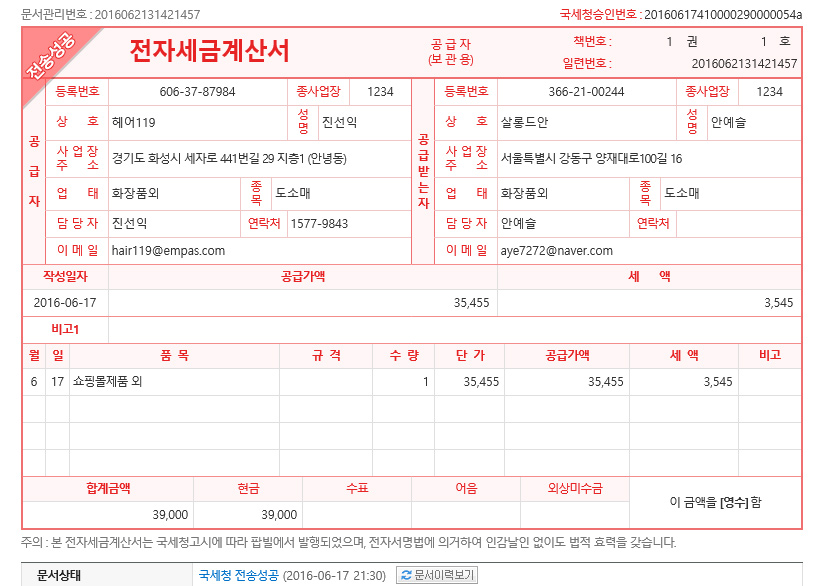Viewport: 826px width, 586px height.
Task: Click 3,545 in the summary row beside the date
Action: tap(779, 303)
